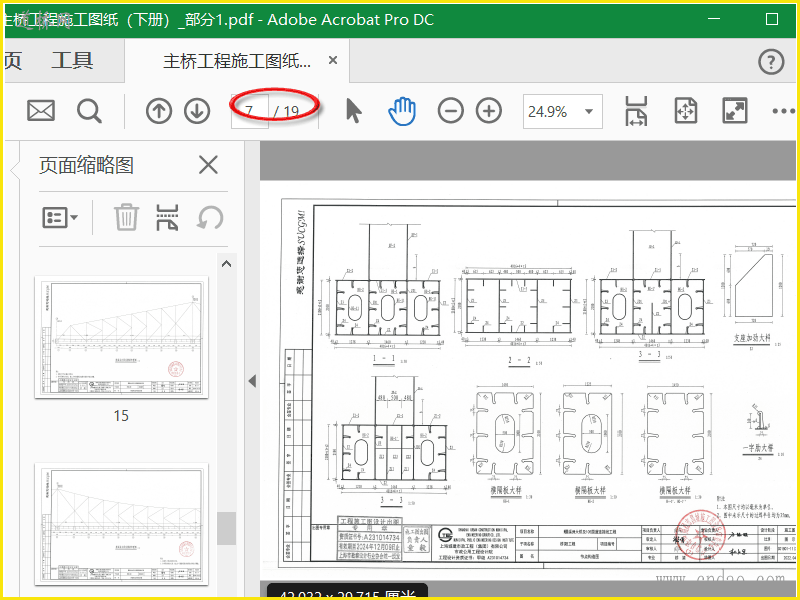Click the thumbnail scrollbar up arrow
800x600 pixels.
[227, 264]
